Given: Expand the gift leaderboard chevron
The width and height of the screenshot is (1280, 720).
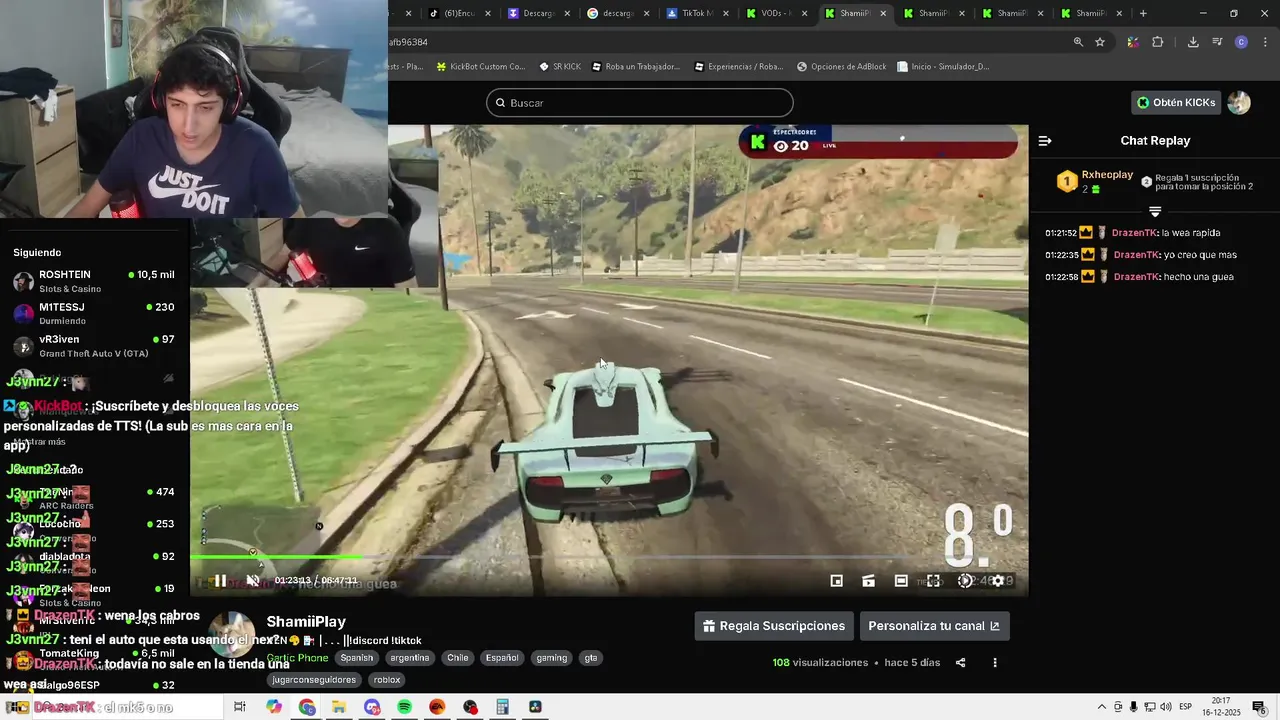Looking at the screenshot, I should click(x=1155, y=211).
